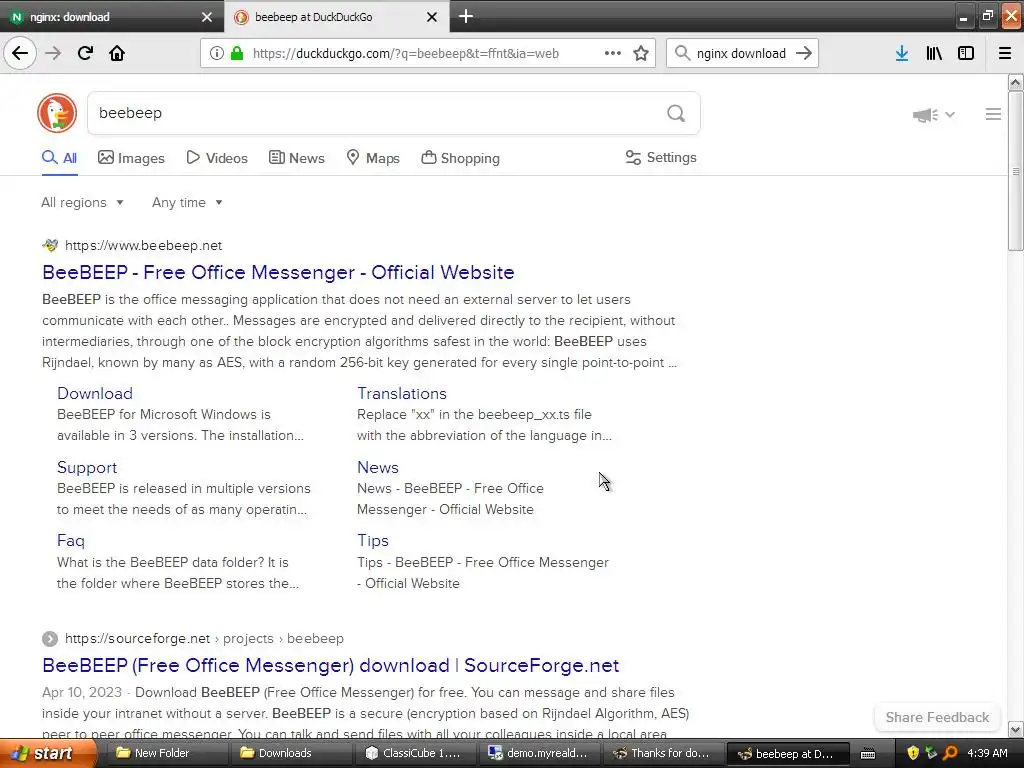Click the scrollbar down arrow
The width and height of the screenshot is (1024, 768).
(x=1015, y=729)
